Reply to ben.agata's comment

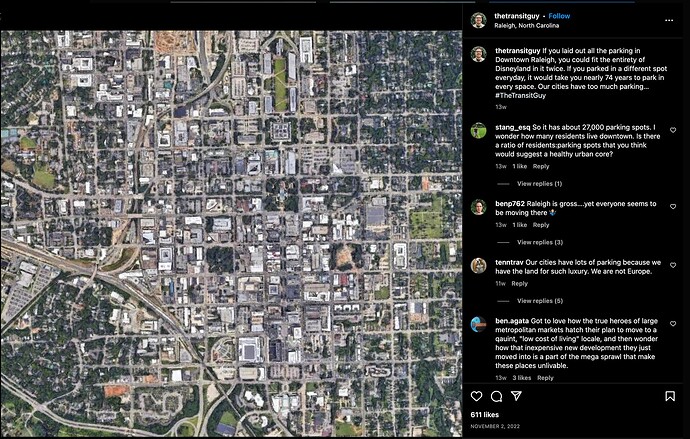545,378
